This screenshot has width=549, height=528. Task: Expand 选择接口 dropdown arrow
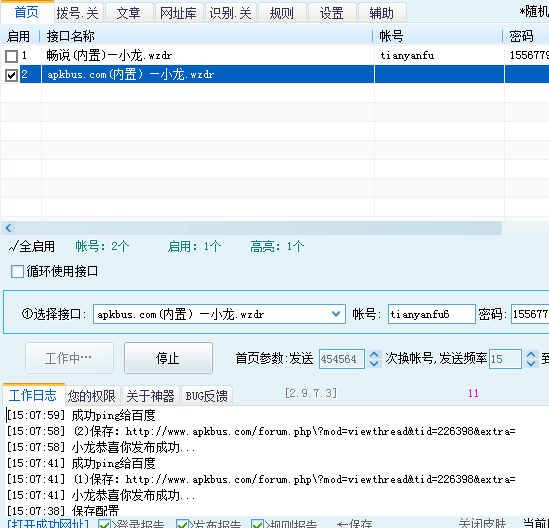(x=336, y=314)
